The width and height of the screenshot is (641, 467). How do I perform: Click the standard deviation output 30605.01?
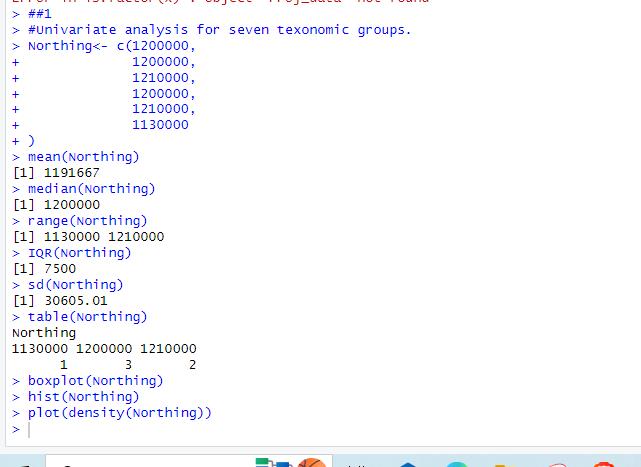tap(76, 301)
